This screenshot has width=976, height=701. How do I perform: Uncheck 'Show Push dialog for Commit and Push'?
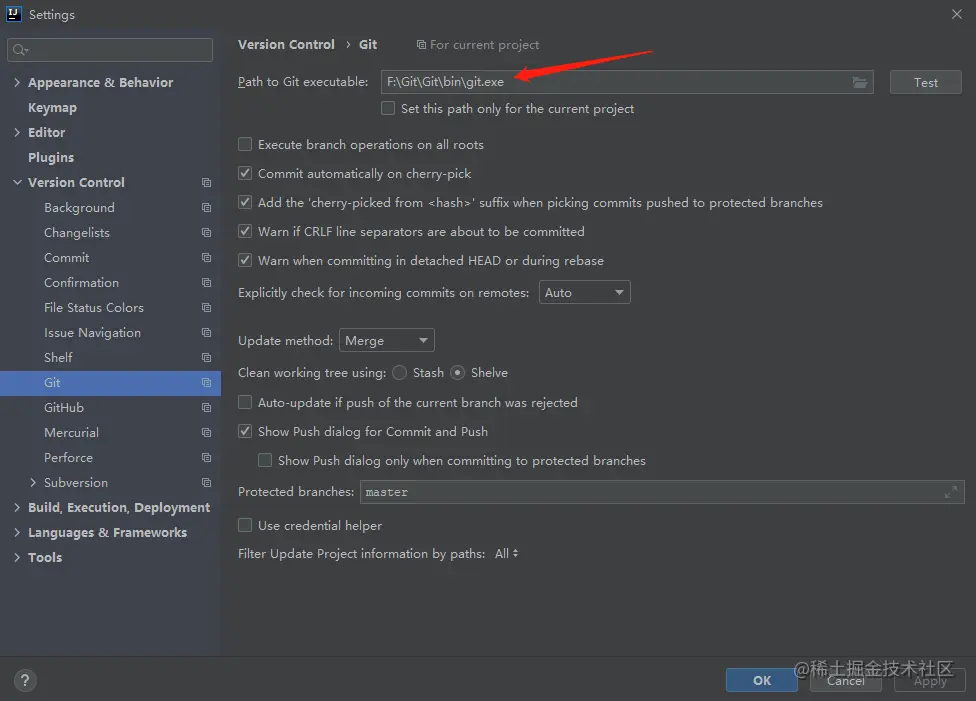[245, 431]
